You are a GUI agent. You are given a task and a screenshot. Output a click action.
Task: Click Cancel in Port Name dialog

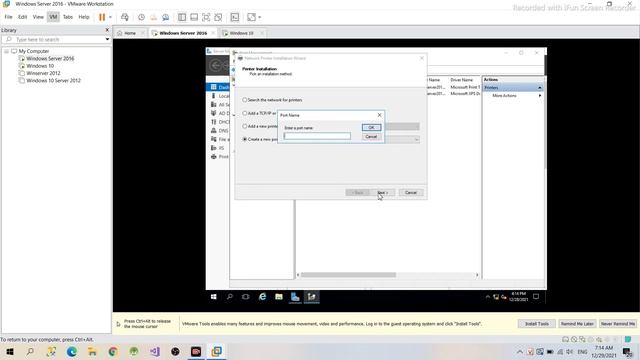371,136
